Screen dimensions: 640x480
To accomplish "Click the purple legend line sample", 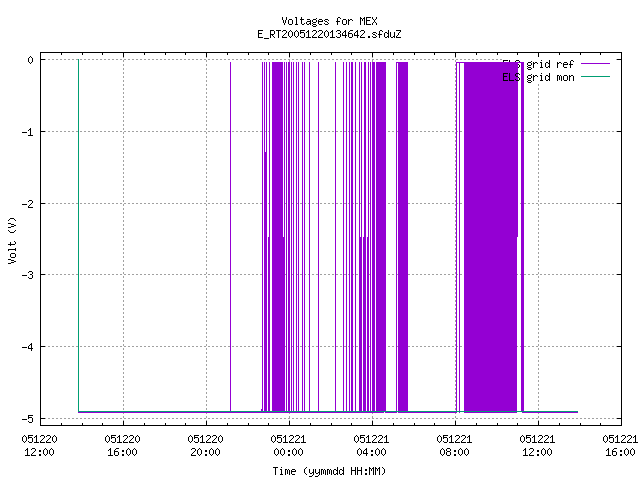I will tap(595, 64).
